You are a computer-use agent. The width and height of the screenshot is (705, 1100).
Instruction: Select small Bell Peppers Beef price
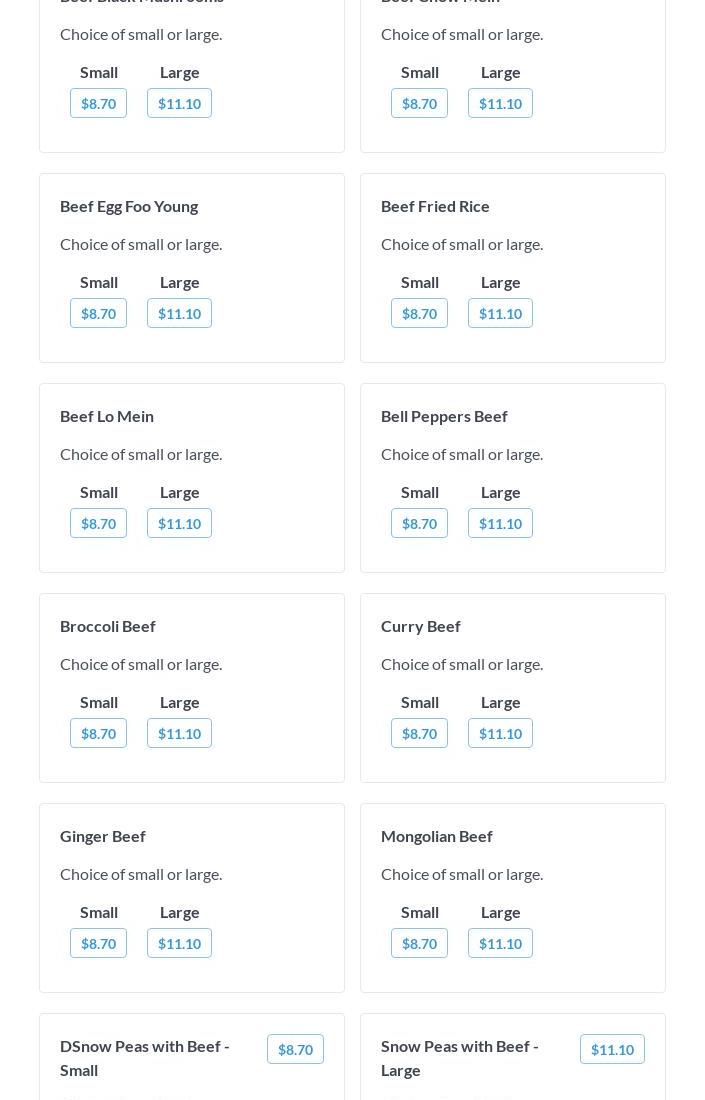pyautogui.click(x=419, y=523)
